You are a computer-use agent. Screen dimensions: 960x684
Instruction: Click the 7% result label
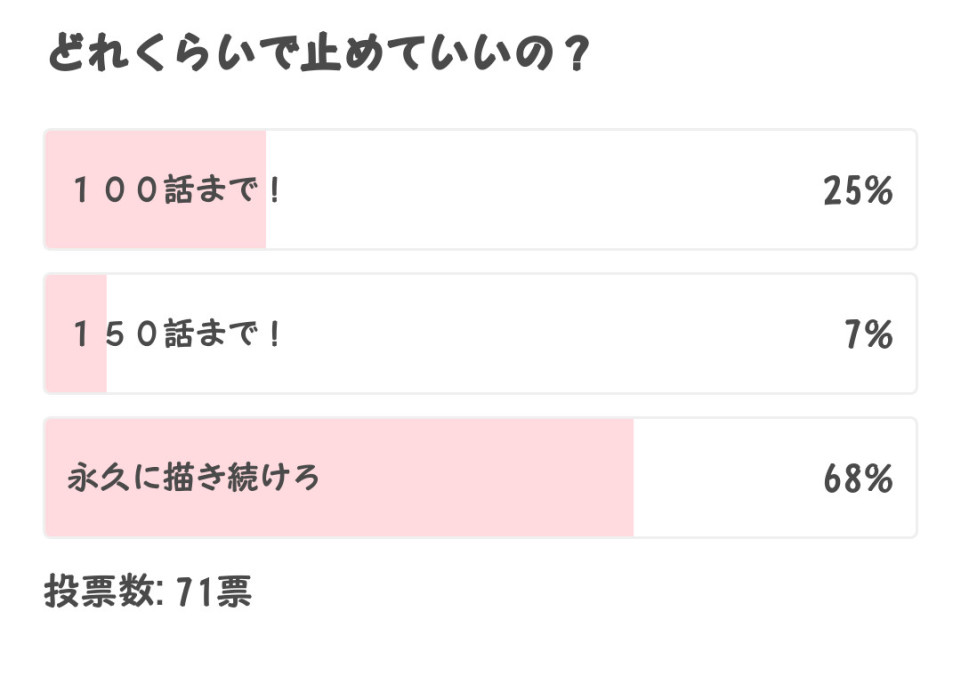point(869,334)
